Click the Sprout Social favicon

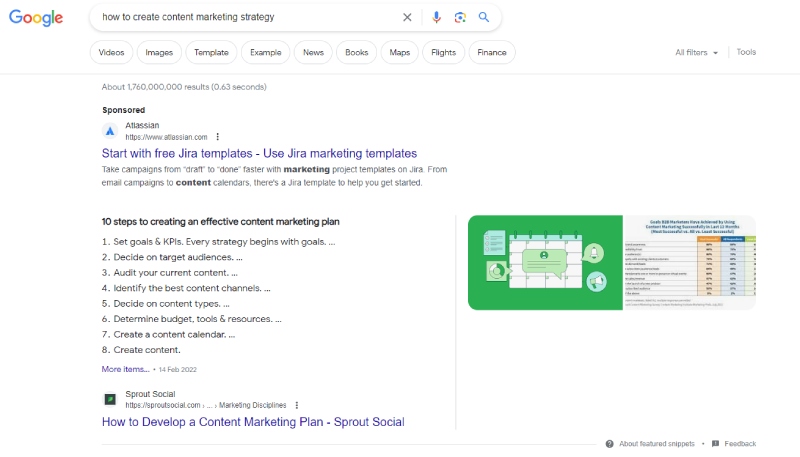click(x=110, y=399)
